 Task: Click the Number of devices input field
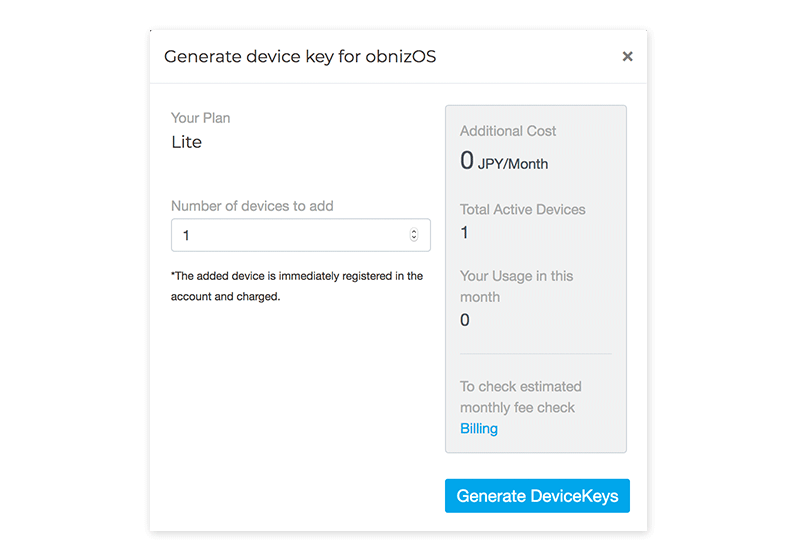click(x=301, y=235)
